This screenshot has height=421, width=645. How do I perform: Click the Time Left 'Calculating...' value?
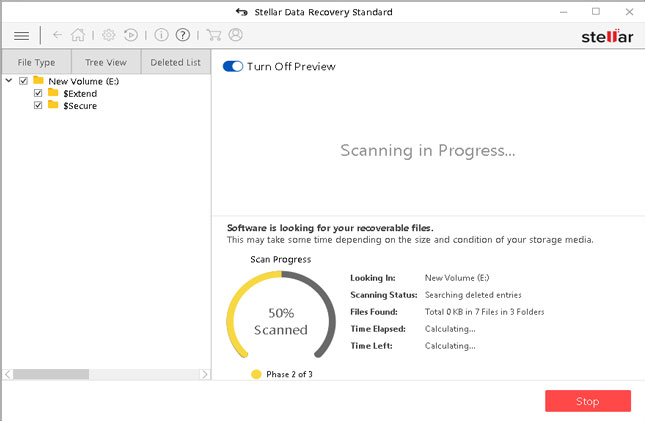point(450,346)
